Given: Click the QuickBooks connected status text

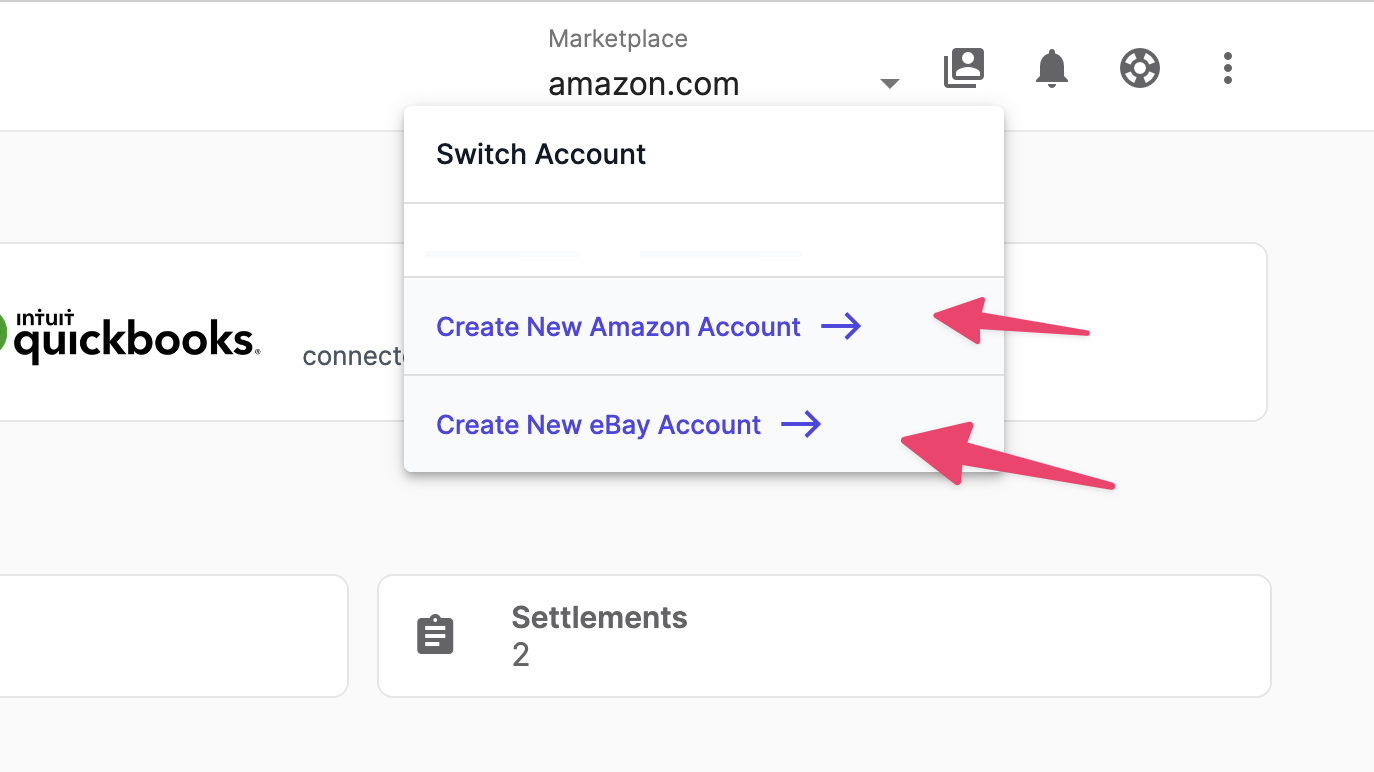Looking at the screenshot, I should (353, 356).
